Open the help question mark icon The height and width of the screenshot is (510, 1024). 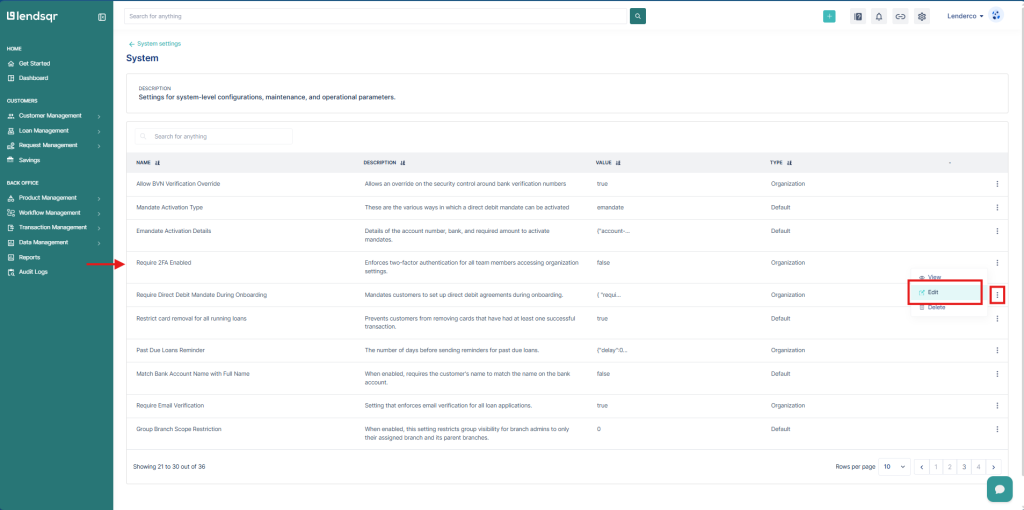(857, 16)
